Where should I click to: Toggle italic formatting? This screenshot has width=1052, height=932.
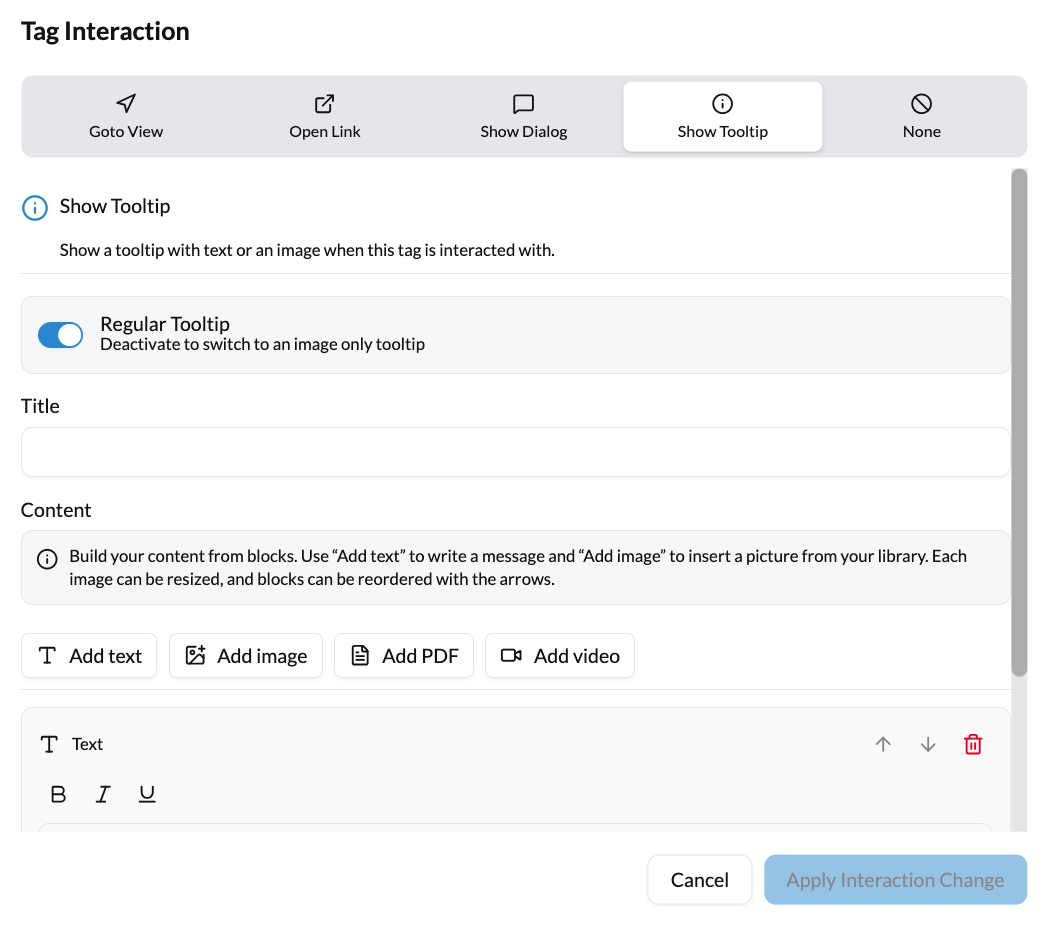coord(103,794)
